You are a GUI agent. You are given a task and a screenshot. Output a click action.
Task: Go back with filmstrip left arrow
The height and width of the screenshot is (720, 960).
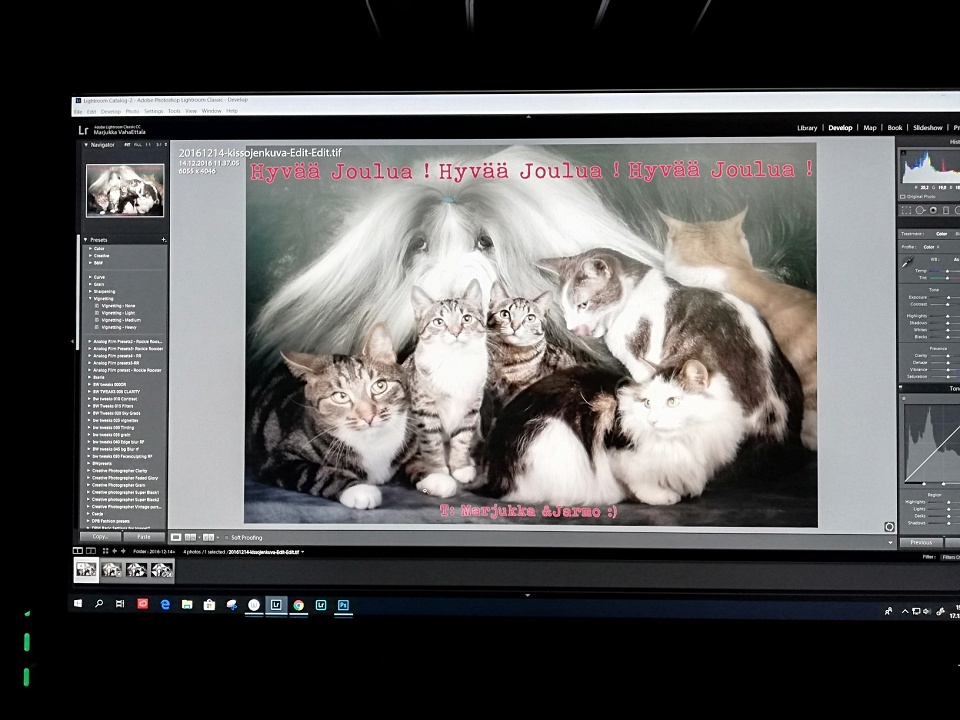[114, 551]
